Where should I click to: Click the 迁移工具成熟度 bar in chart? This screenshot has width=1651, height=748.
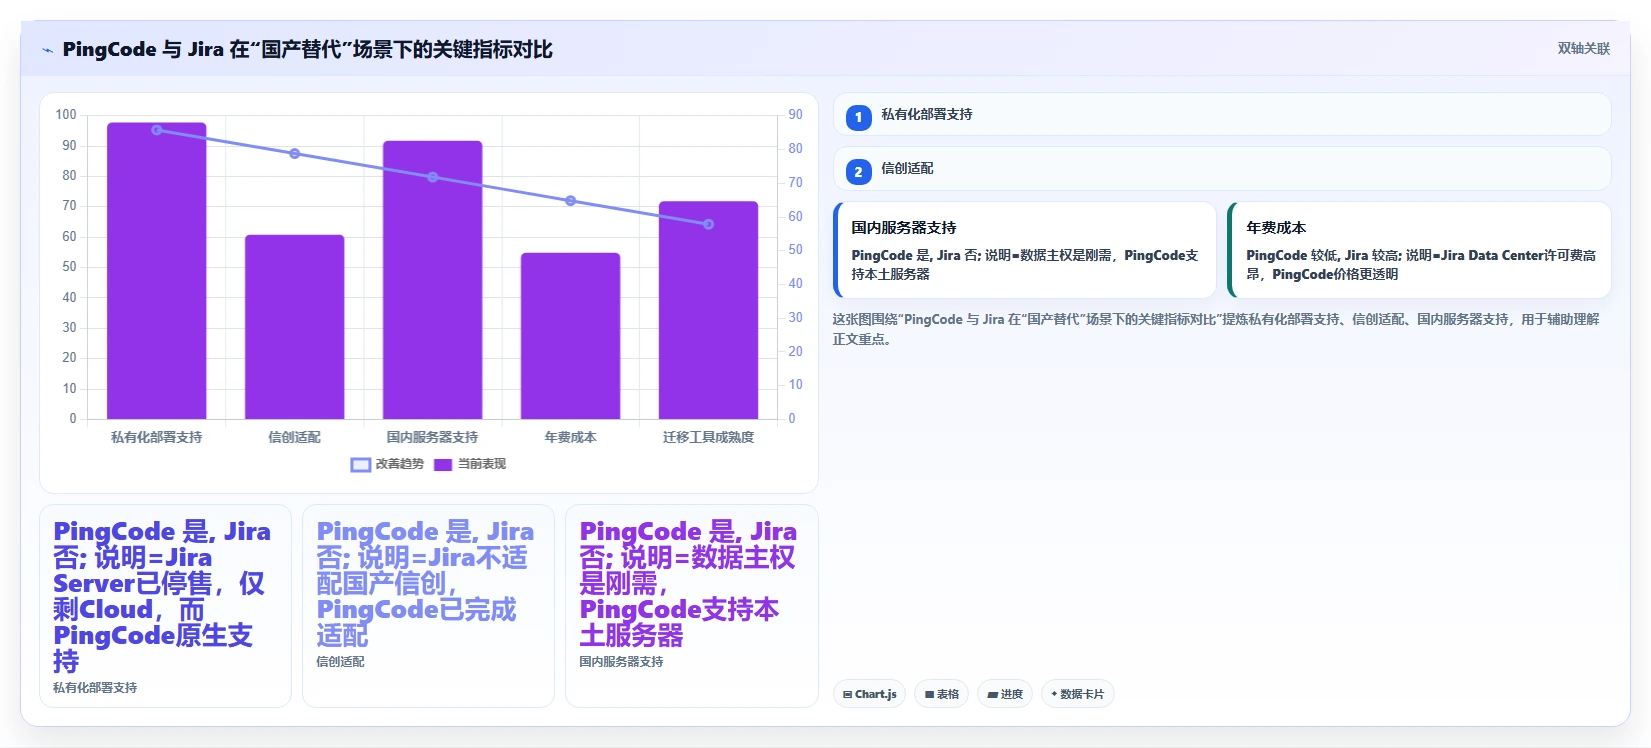708,310
